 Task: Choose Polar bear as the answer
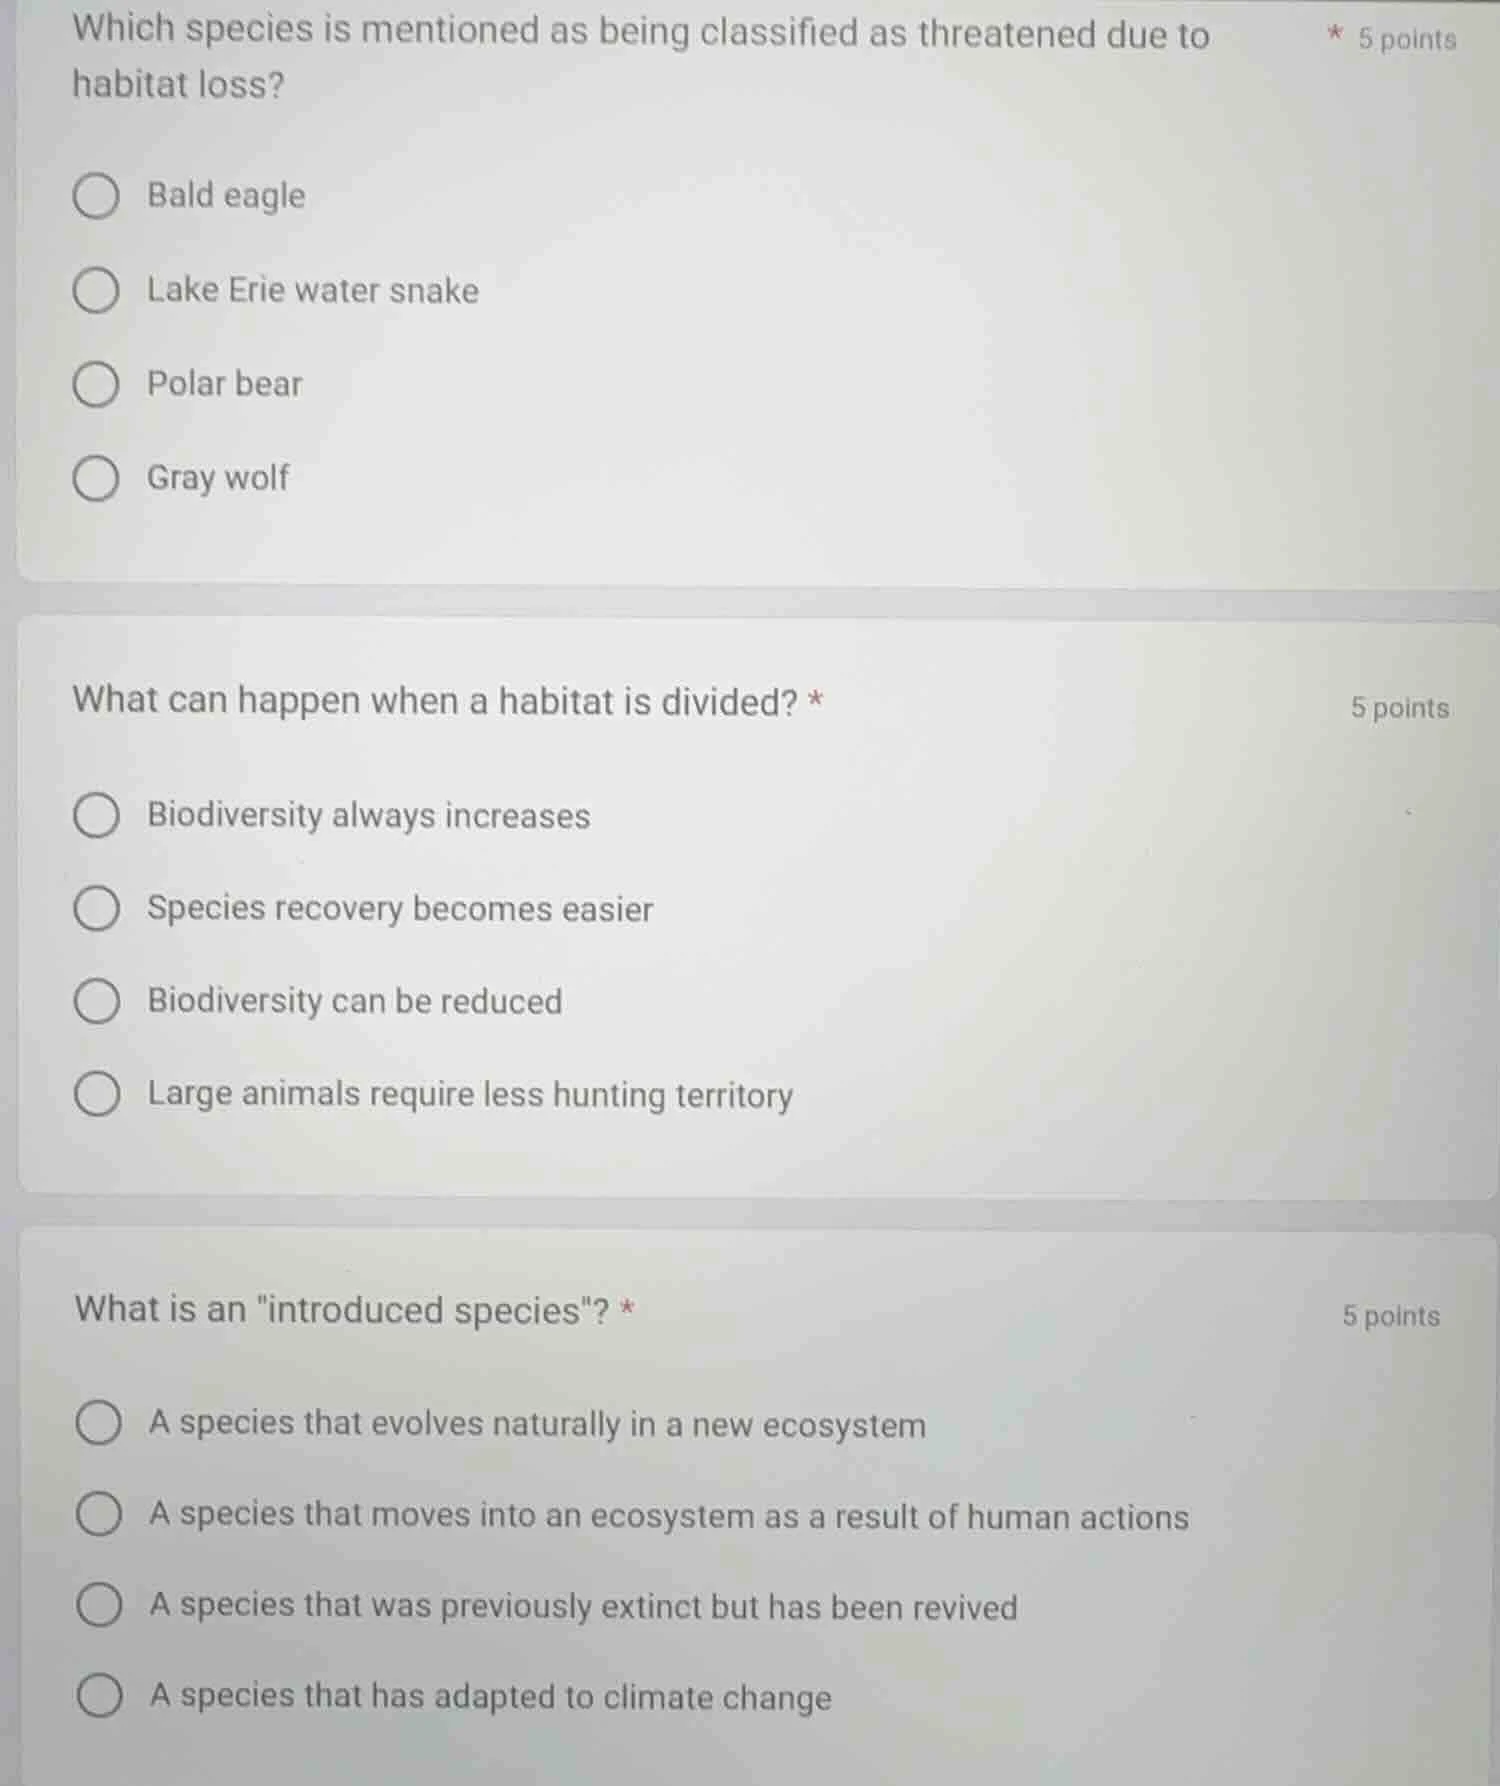point(97,385)
